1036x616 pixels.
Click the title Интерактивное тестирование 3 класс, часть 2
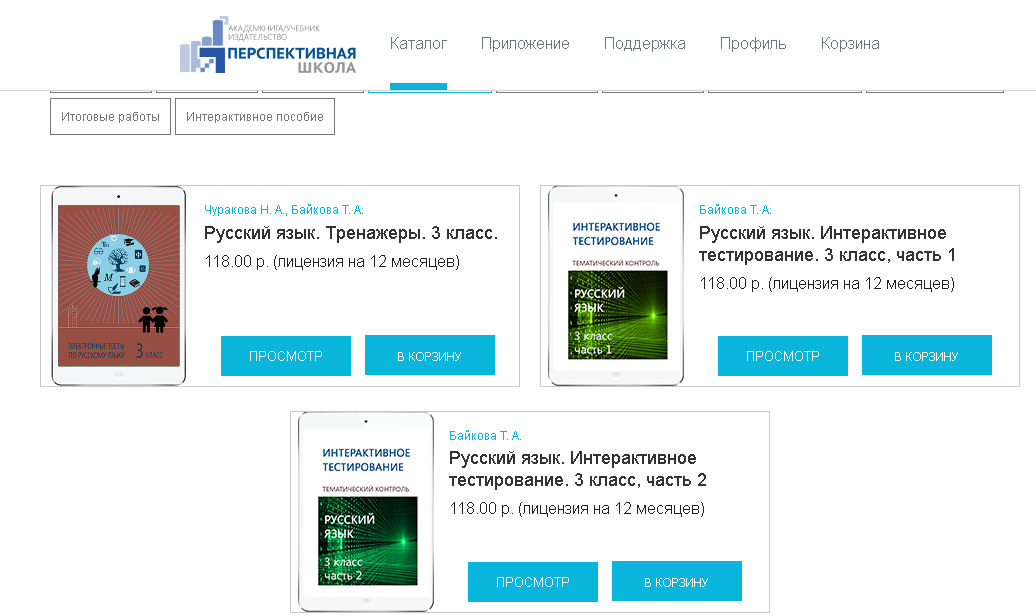tap(577, 470)
